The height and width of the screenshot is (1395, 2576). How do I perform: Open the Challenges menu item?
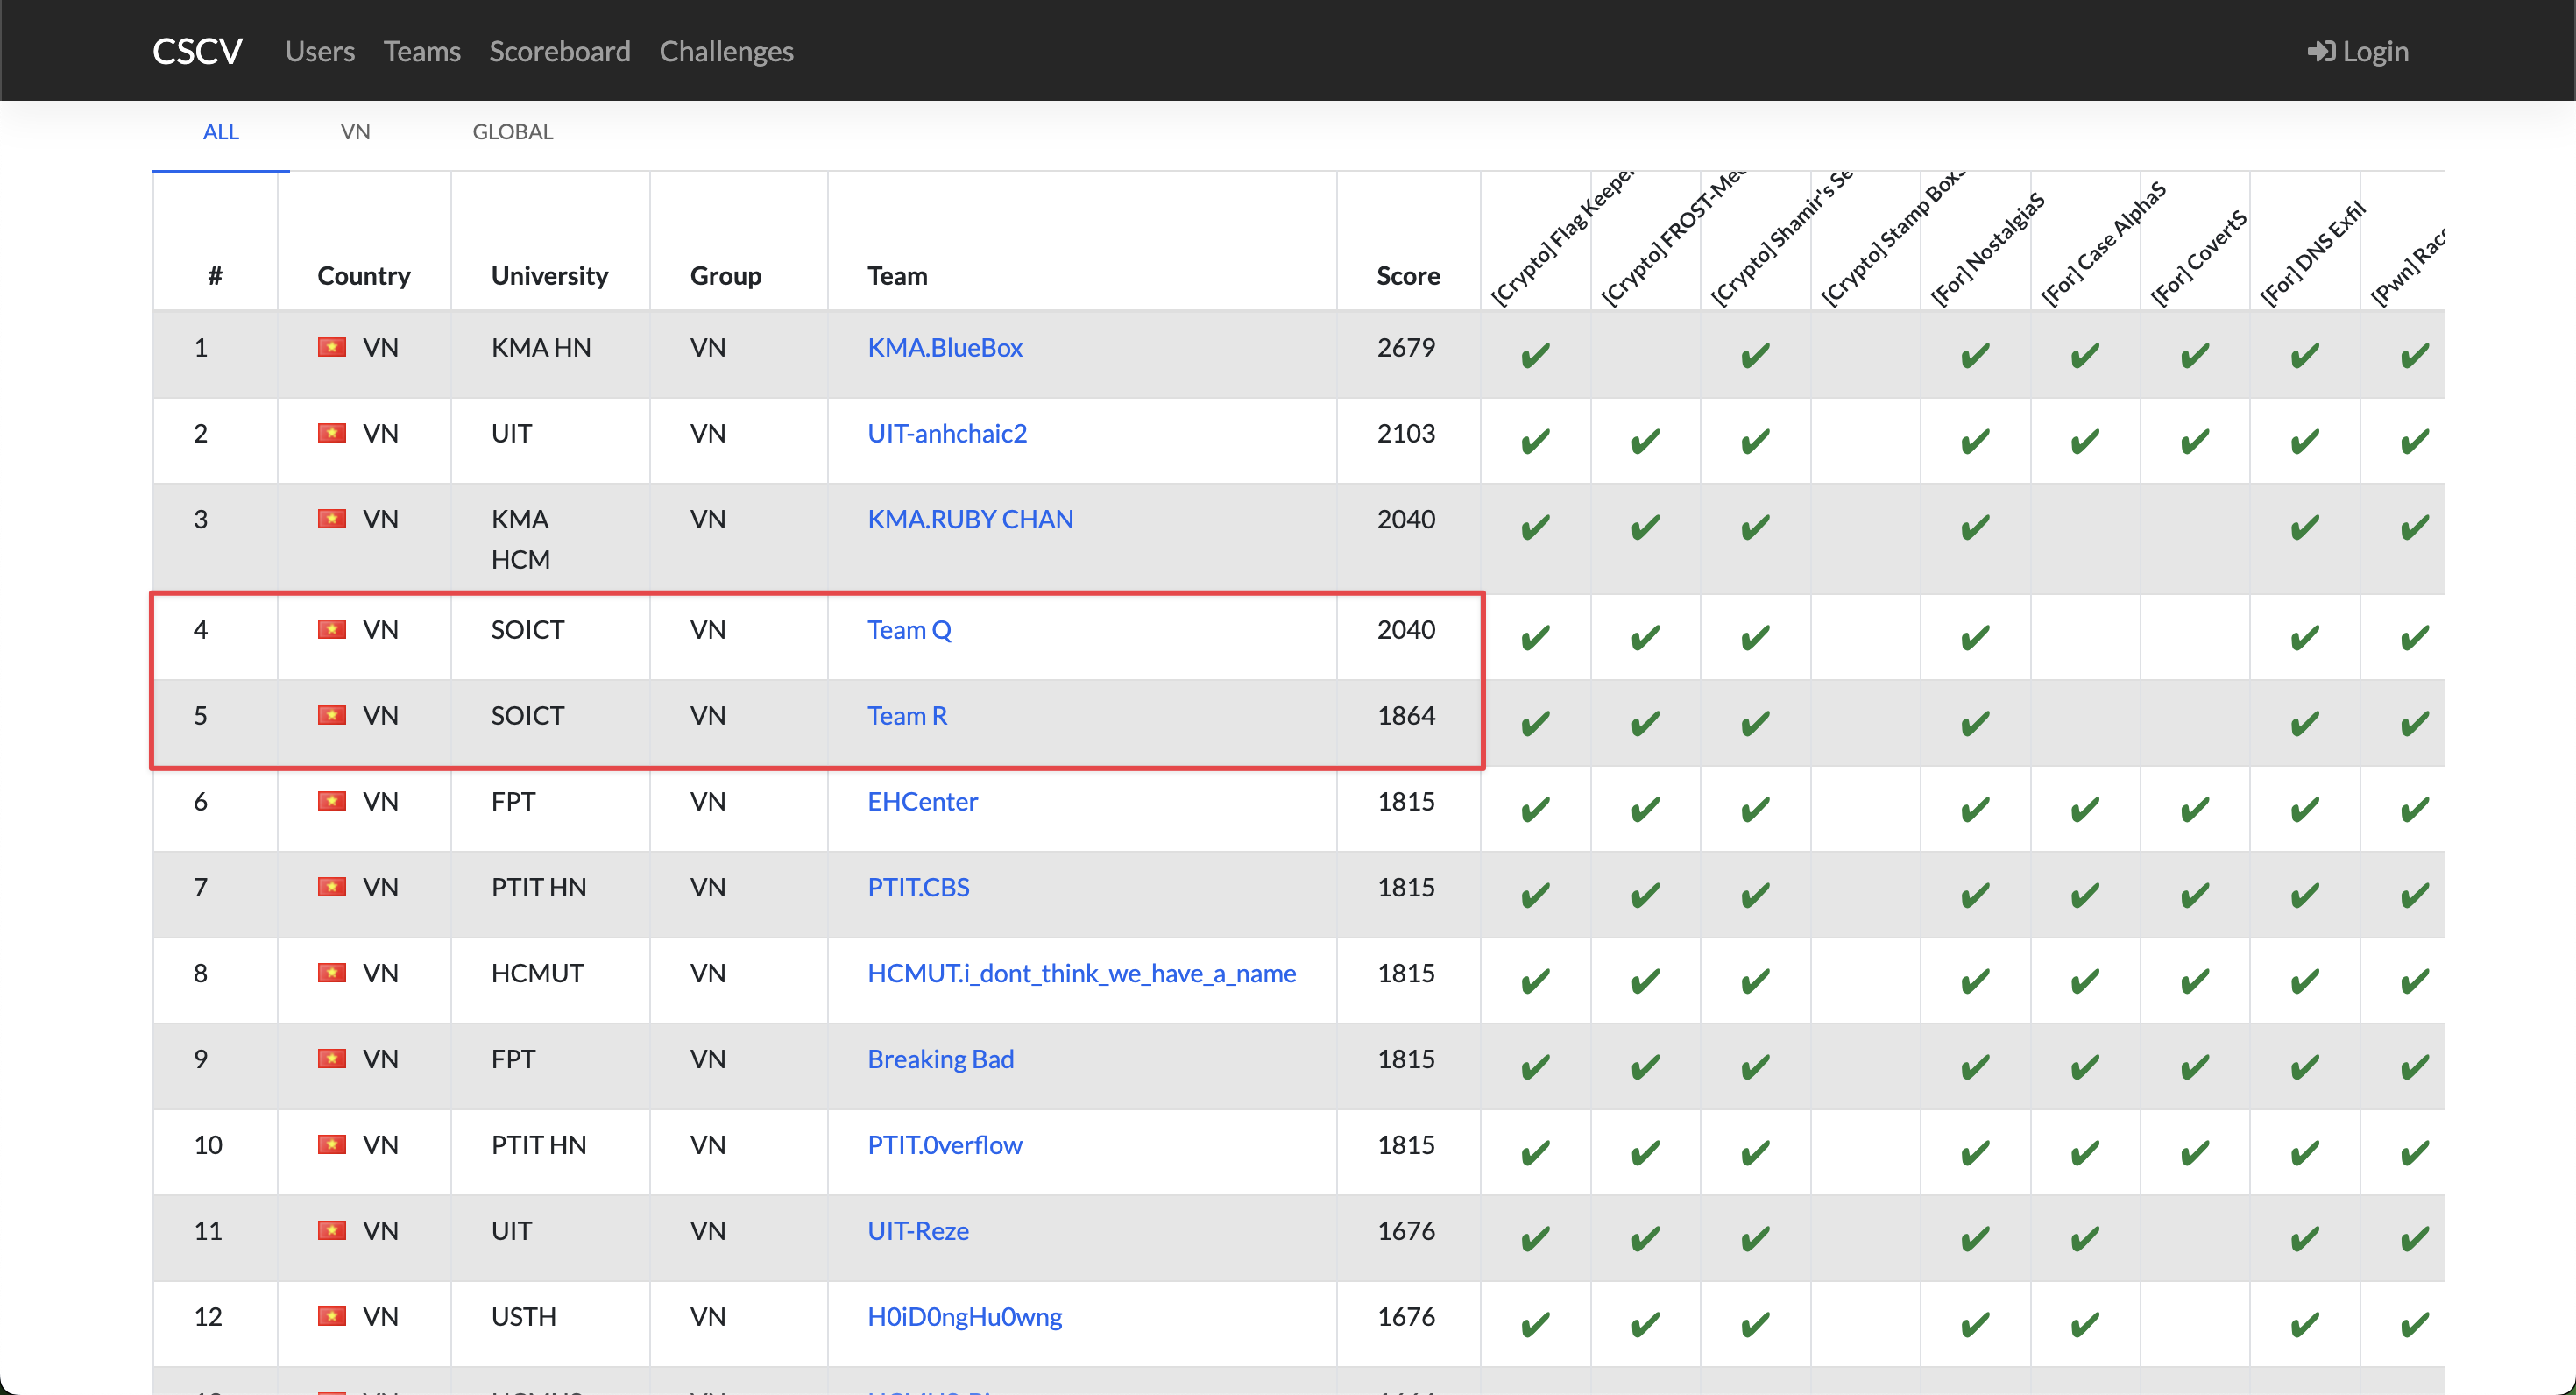tap(726, 51)
